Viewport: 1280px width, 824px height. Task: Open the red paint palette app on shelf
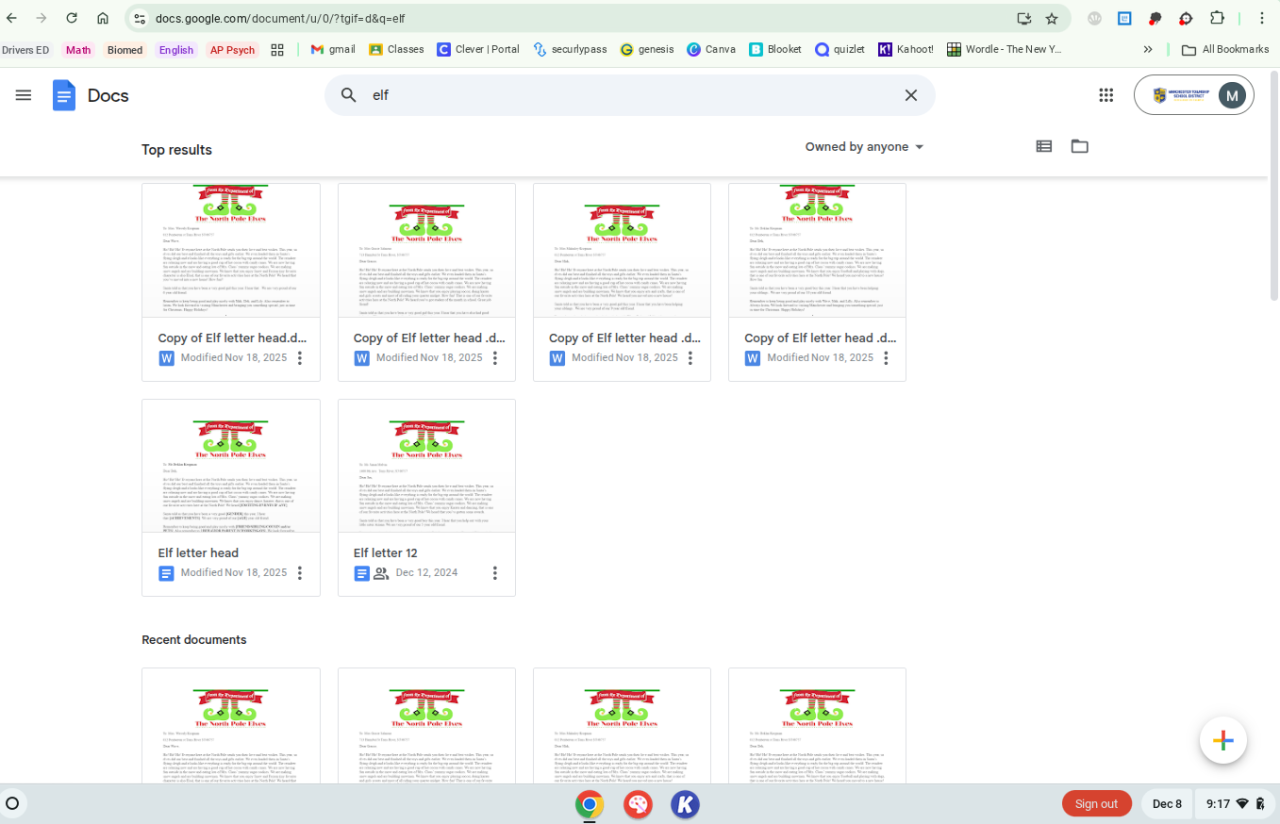637,804
